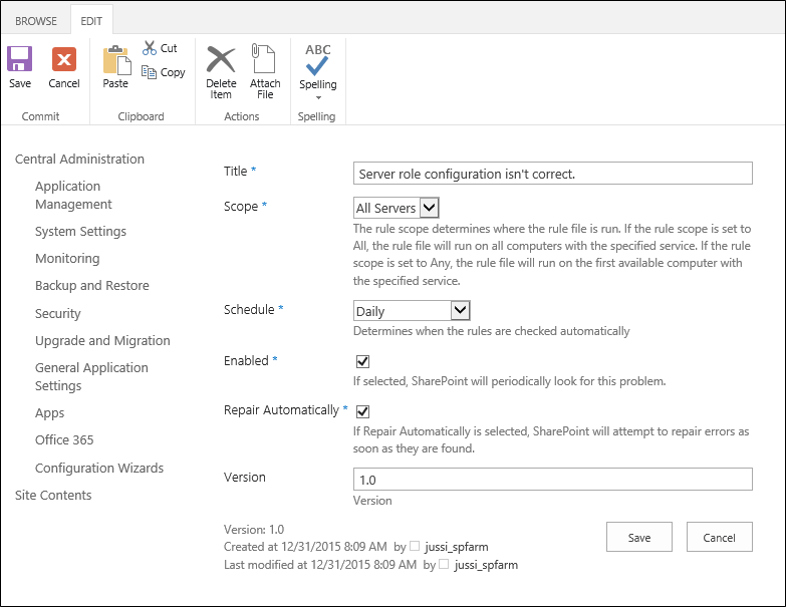Toggle the Repair Automatically checkbox

click(x=362, y=411)
